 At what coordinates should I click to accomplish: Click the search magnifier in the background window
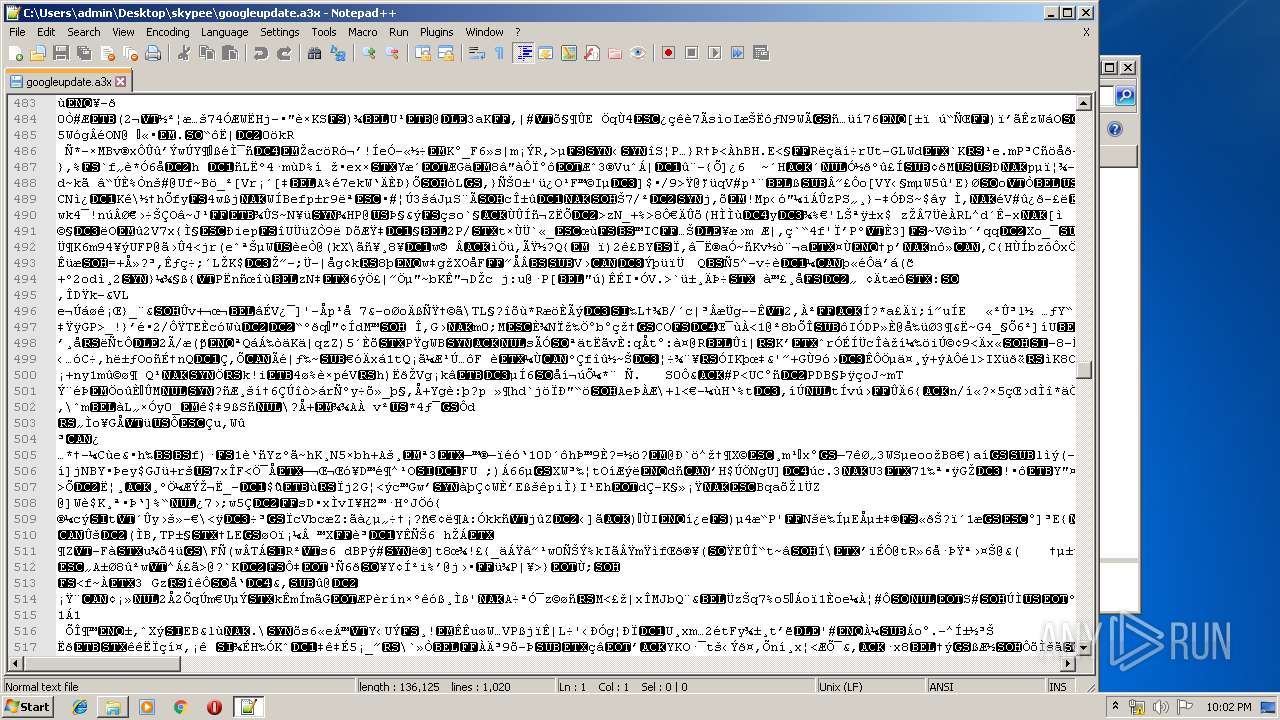(1125, 96)
